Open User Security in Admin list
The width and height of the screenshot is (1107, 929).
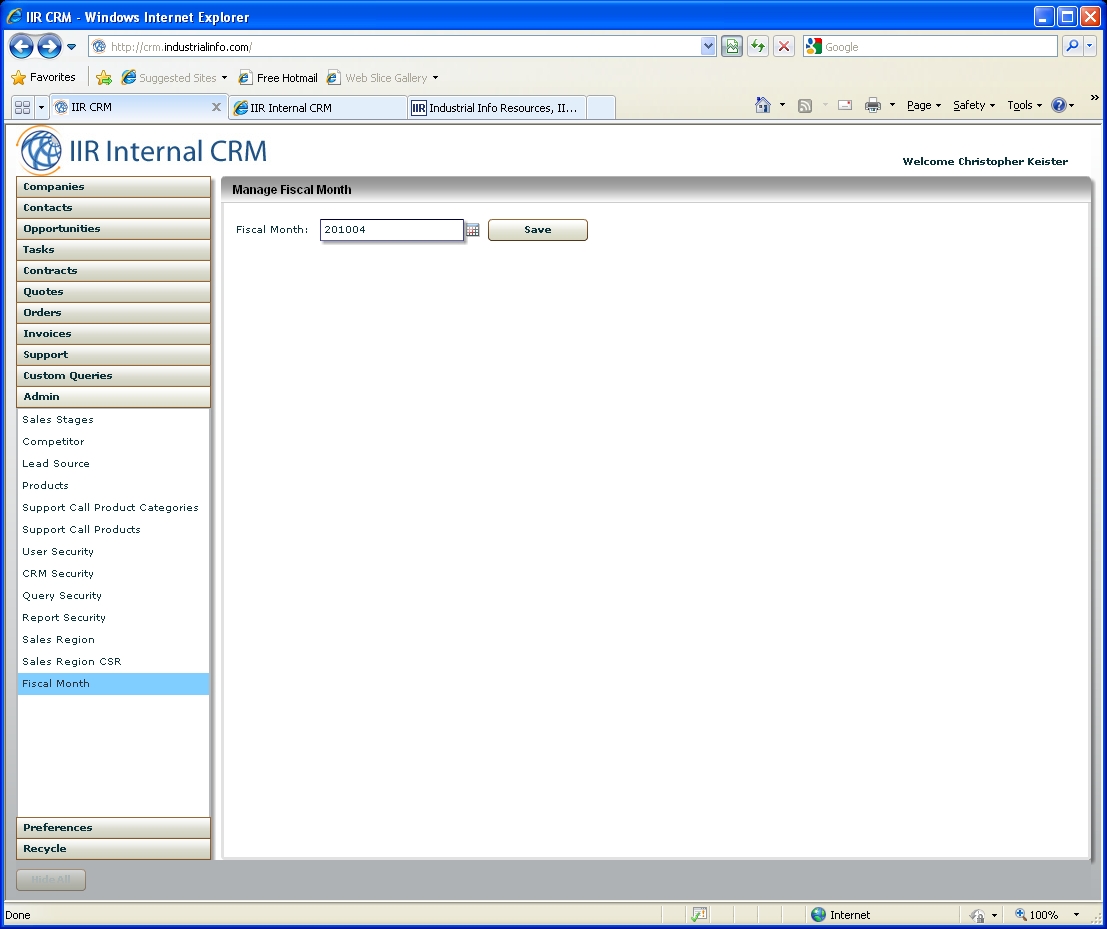[58, 552]
